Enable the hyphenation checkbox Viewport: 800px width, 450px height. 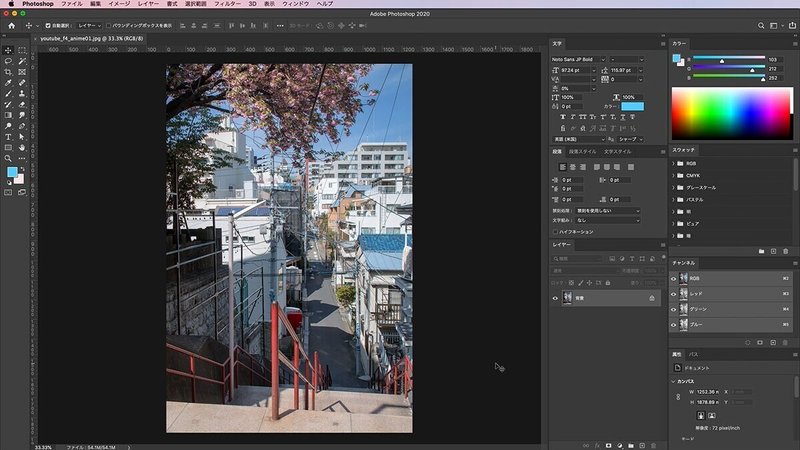click(555, 232)
